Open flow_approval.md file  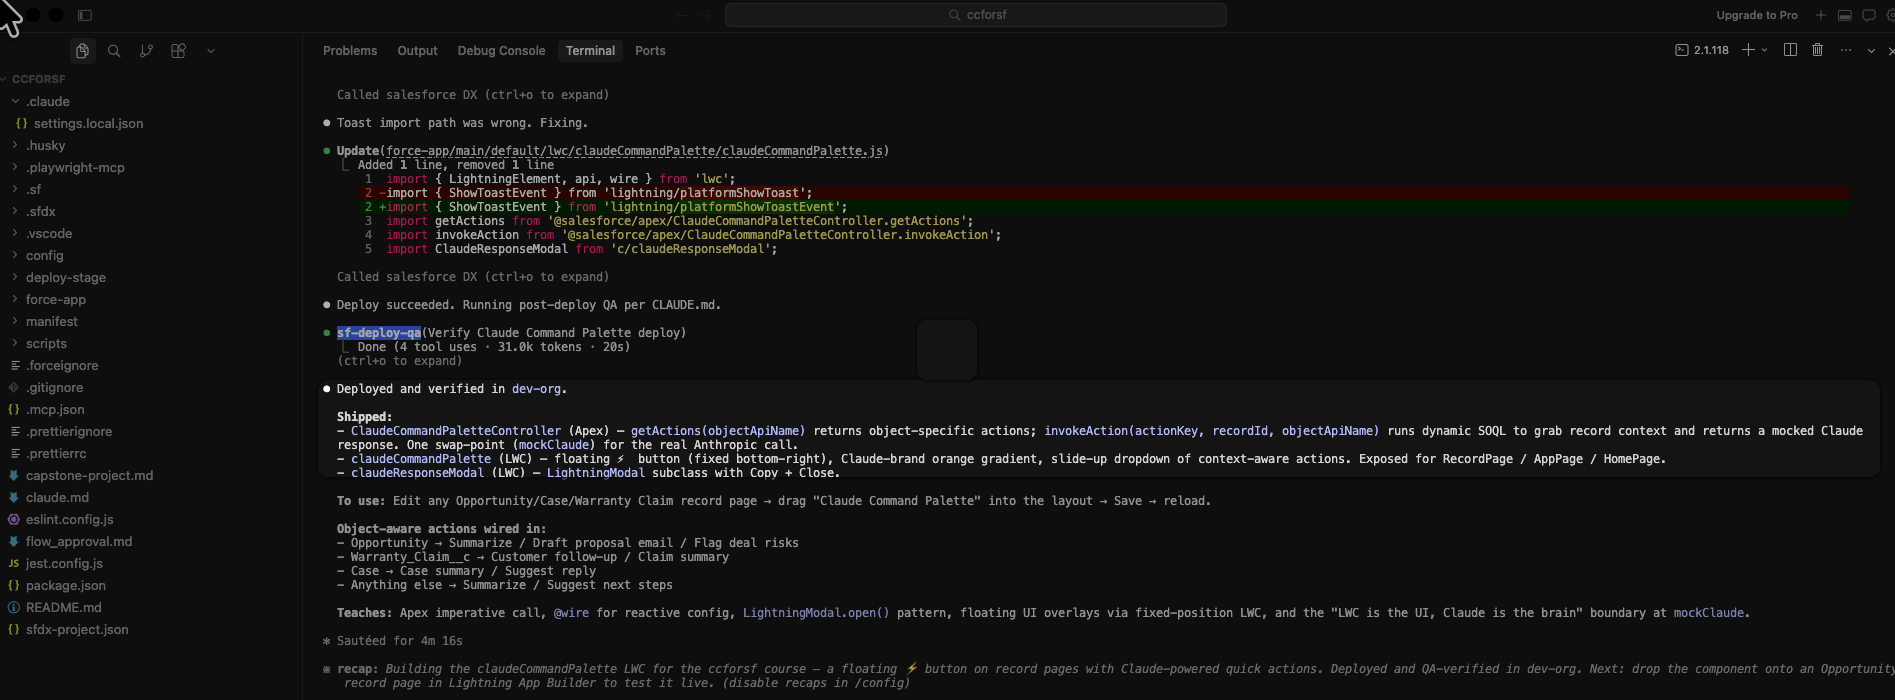click(x=79, y=542)
